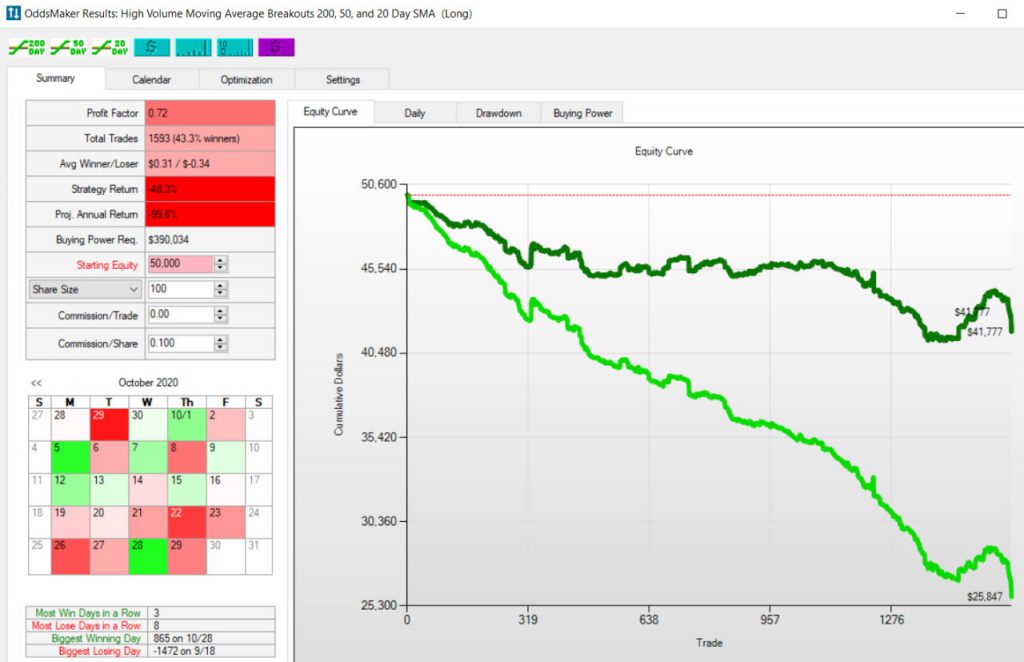Select October 16 on the calendar

pos(226,490)
